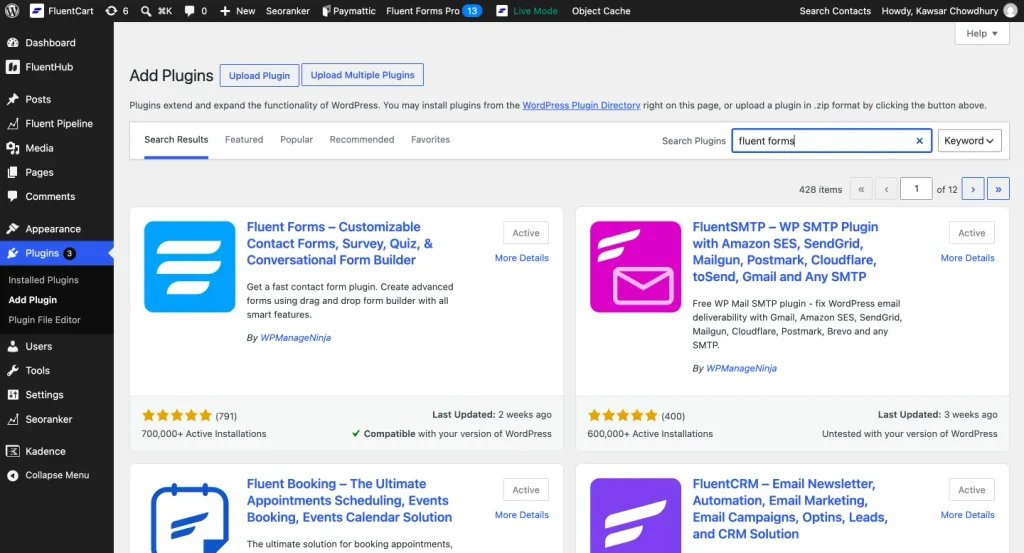Collapse the admin sidebar menu
Image resolution: width=1024 pixels, height=553 pixels.
point(57,475)
